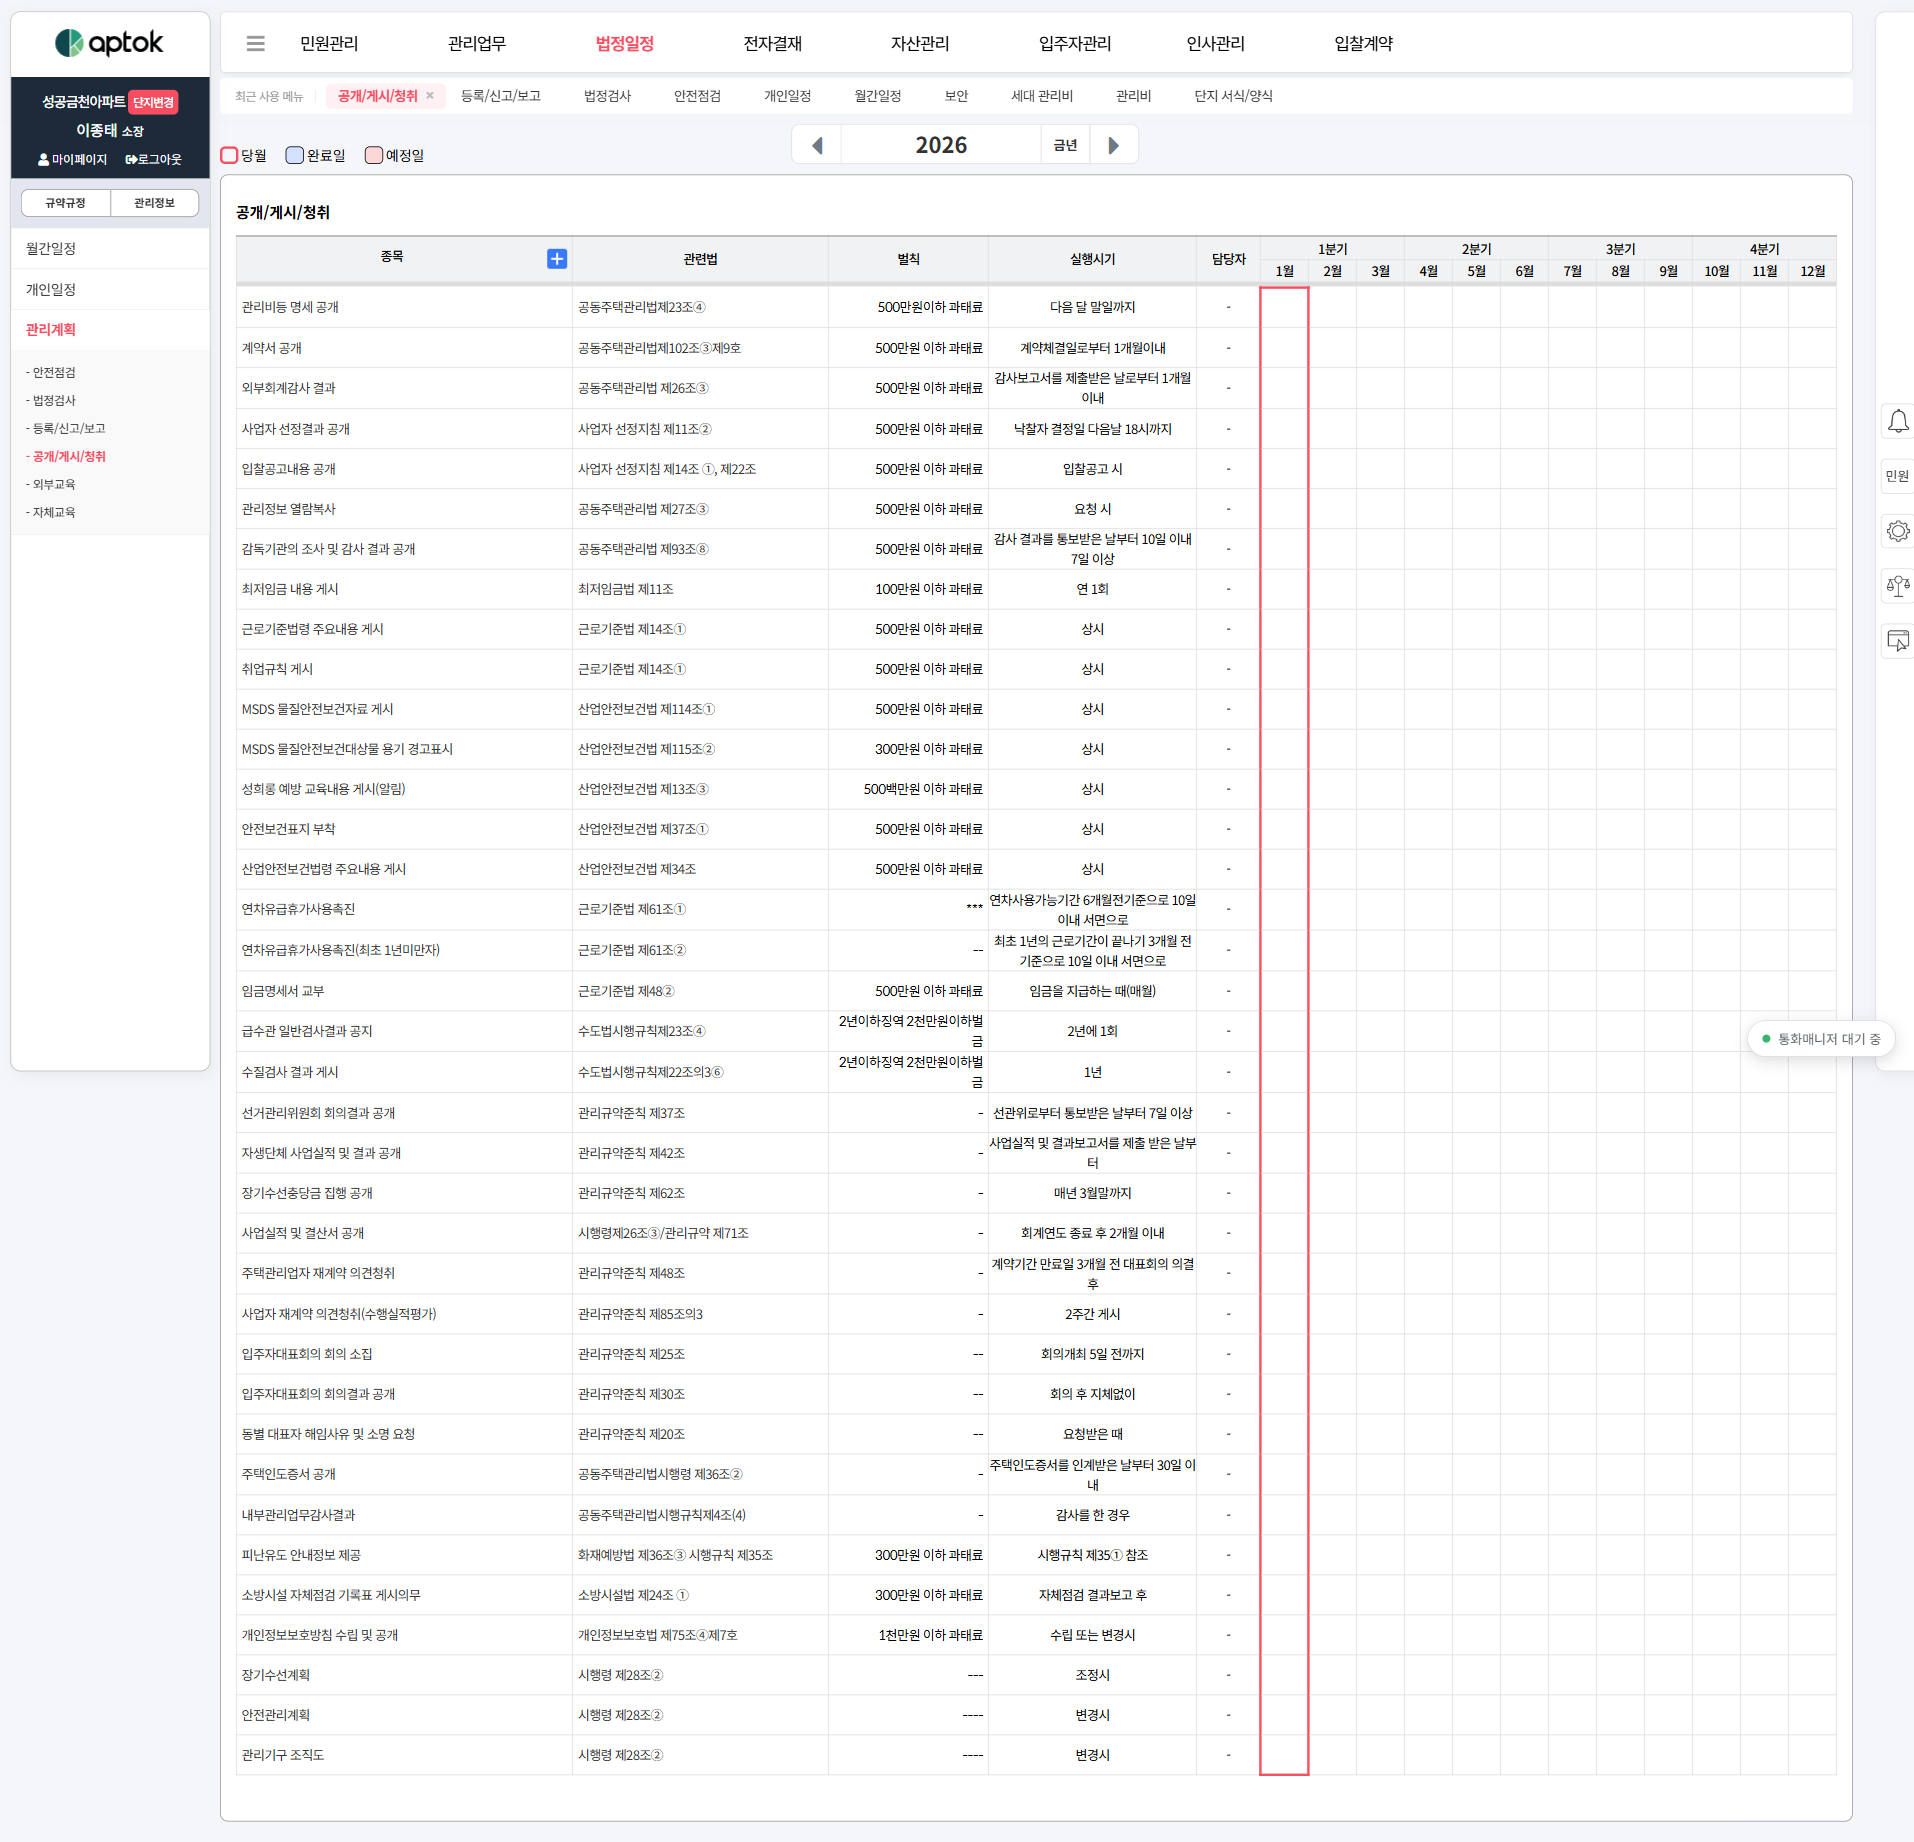Viewport: 1914px width, 1842px height.
Task: Open the screen pointer icon
Action: pos(1897,641)
